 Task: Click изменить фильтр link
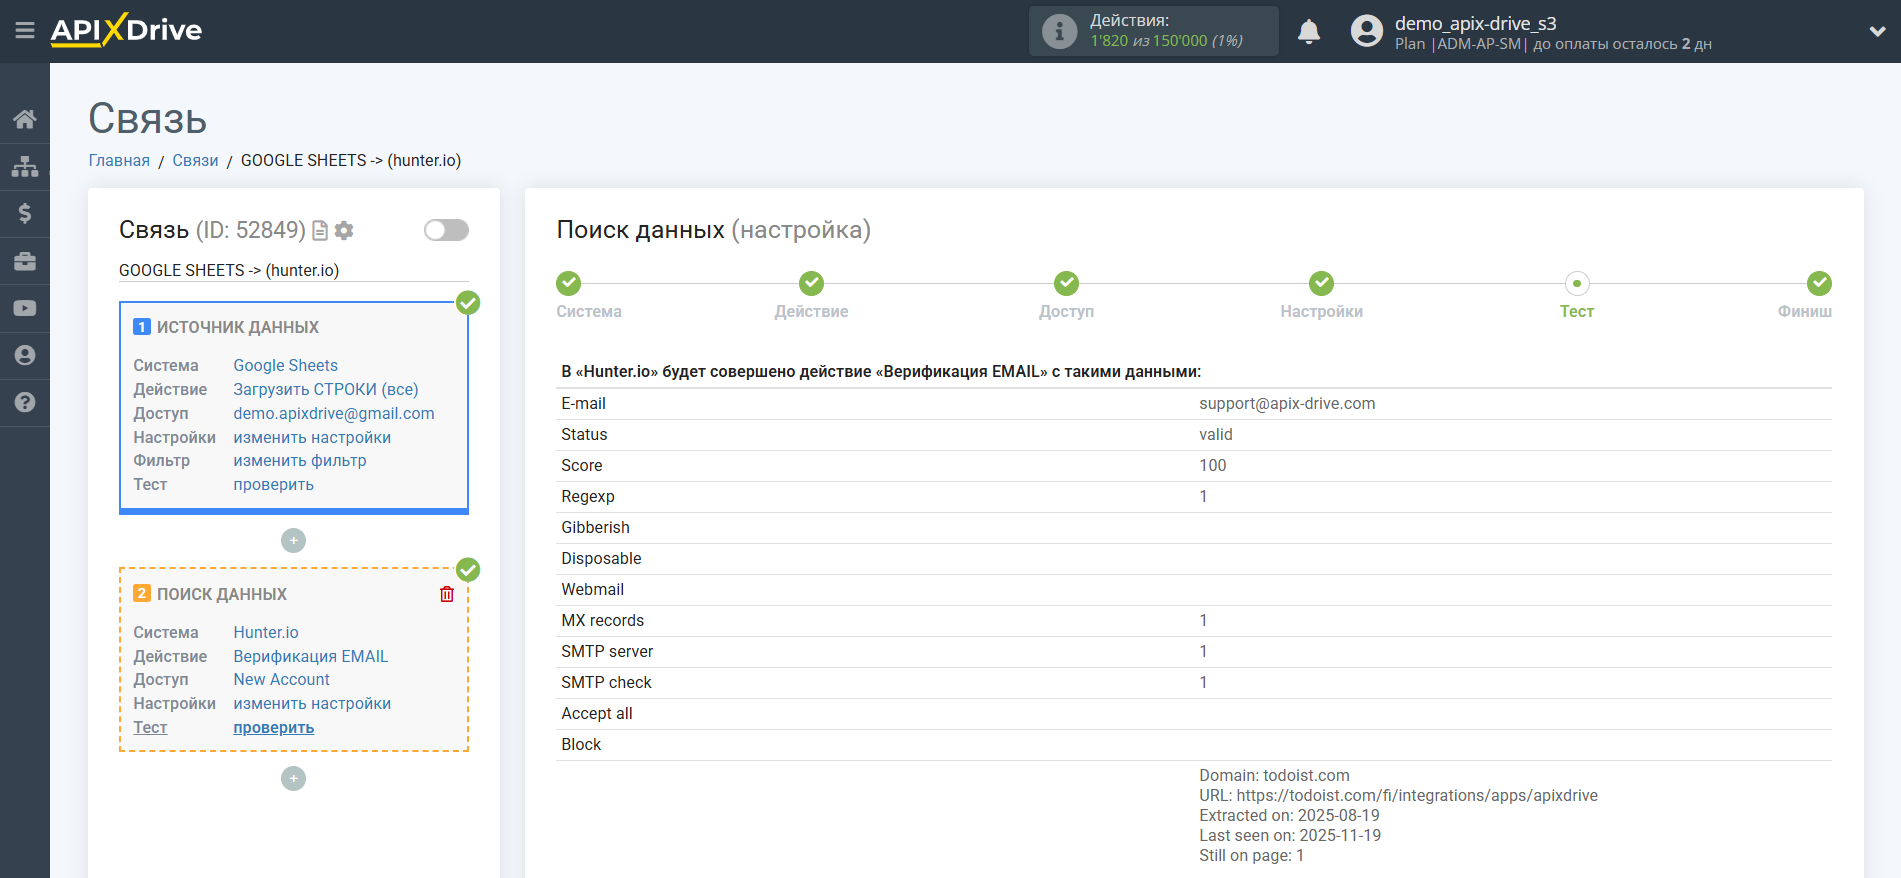pos(300,460)
